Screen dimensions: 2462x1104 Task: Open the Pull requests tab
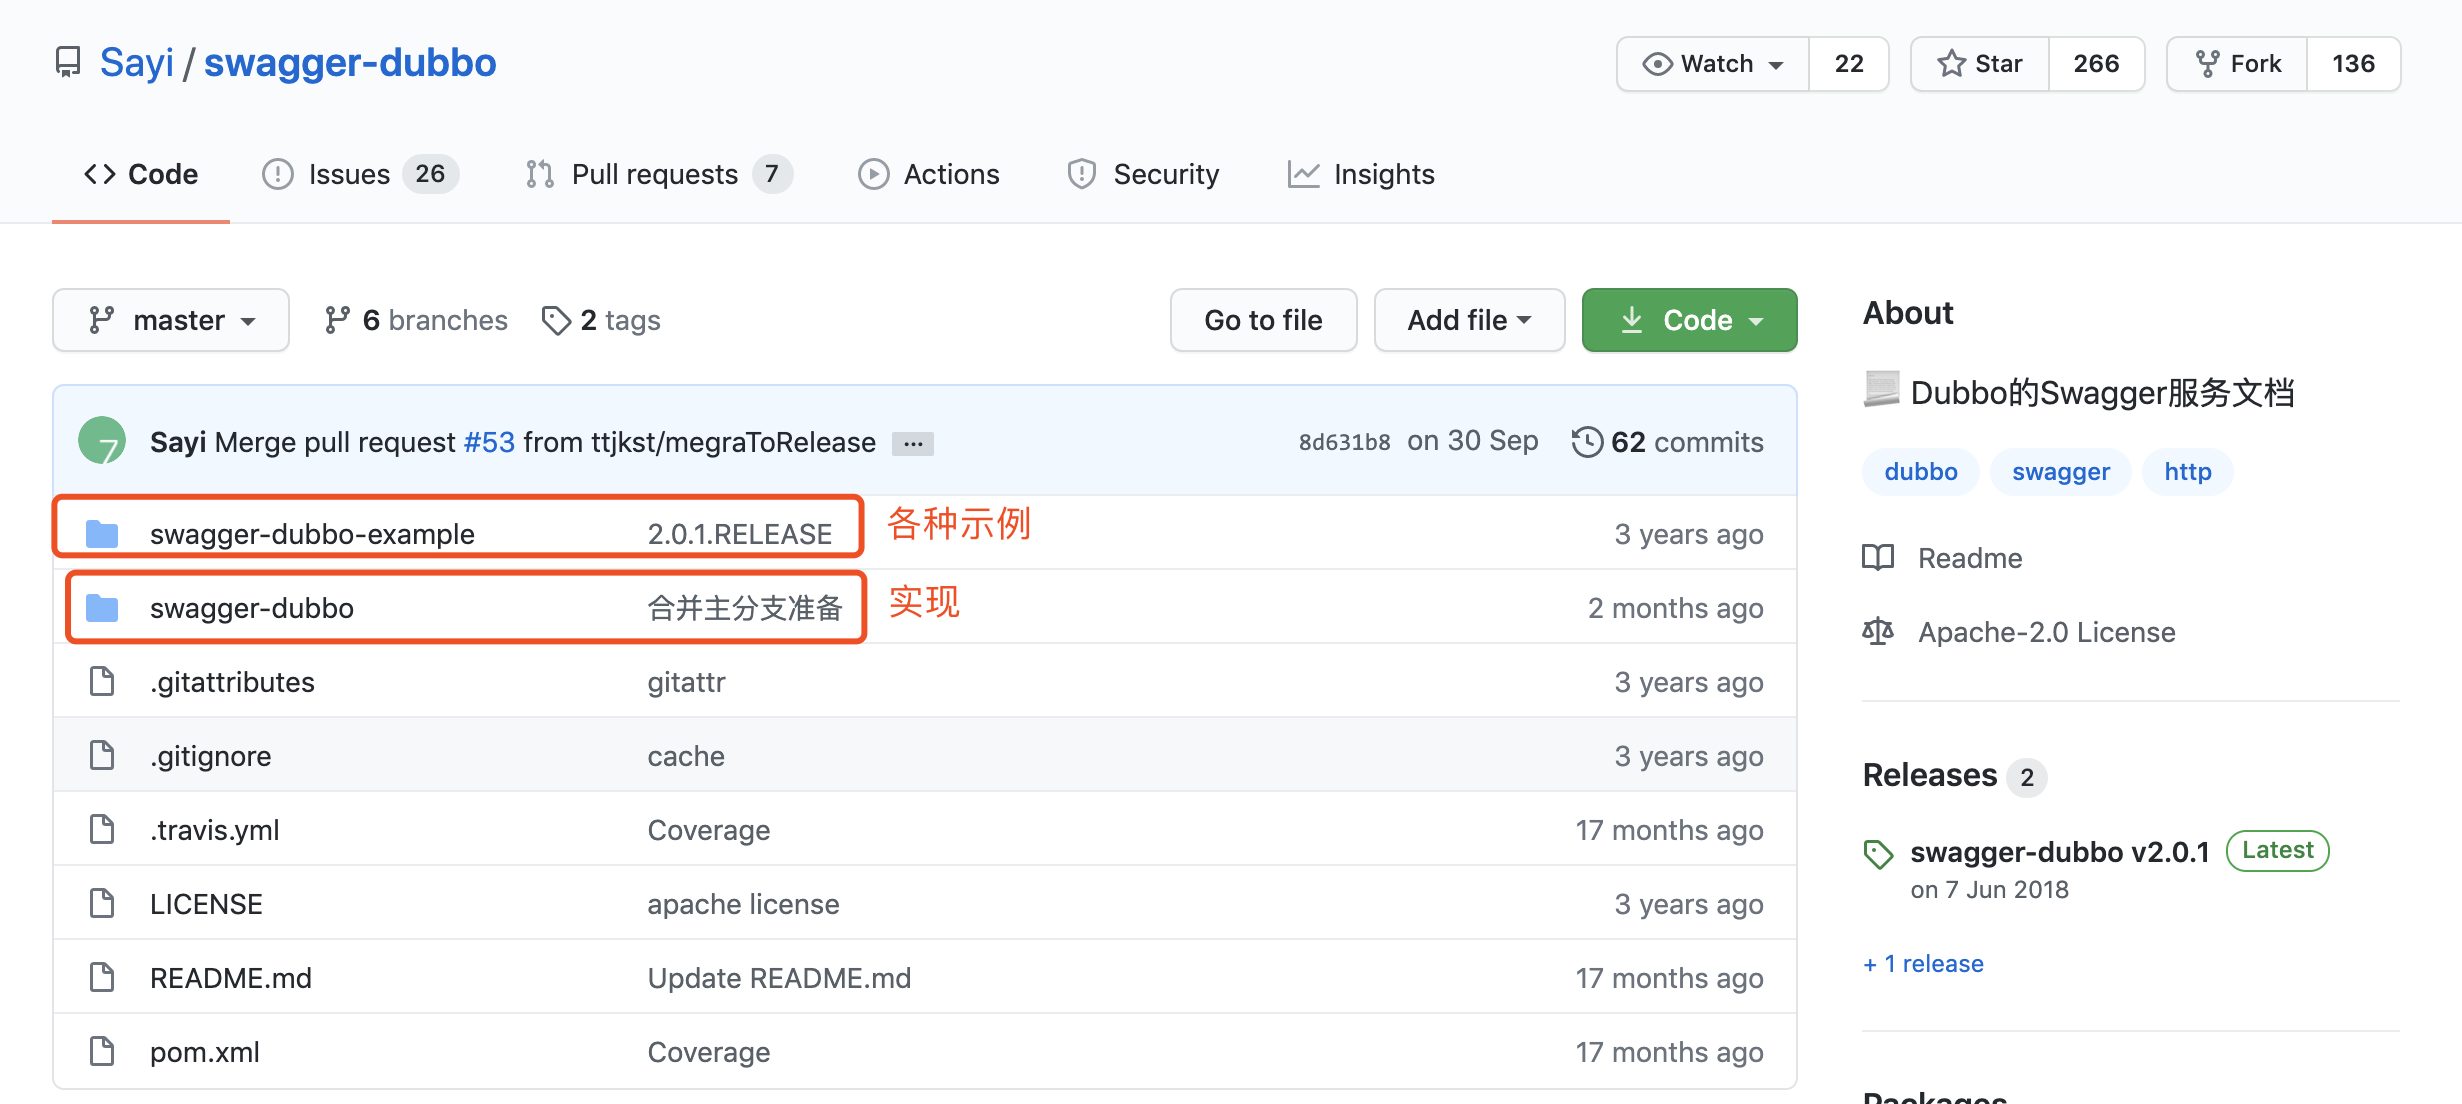tap(657, 174)
